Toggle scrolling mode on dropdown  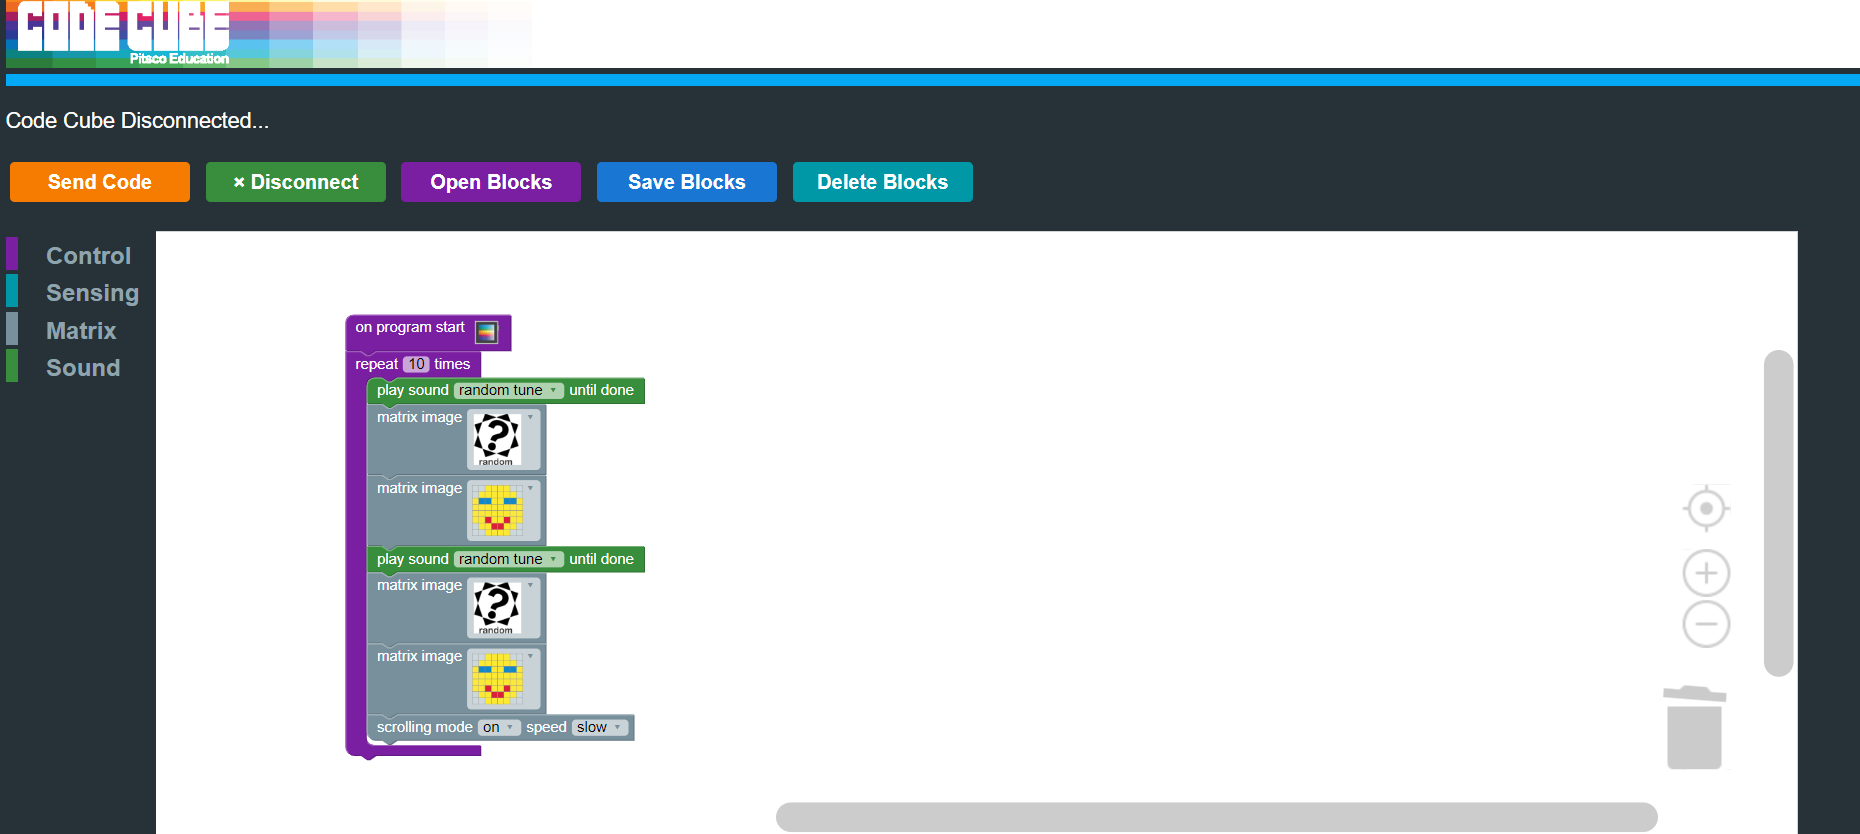(x=498, y=728)
